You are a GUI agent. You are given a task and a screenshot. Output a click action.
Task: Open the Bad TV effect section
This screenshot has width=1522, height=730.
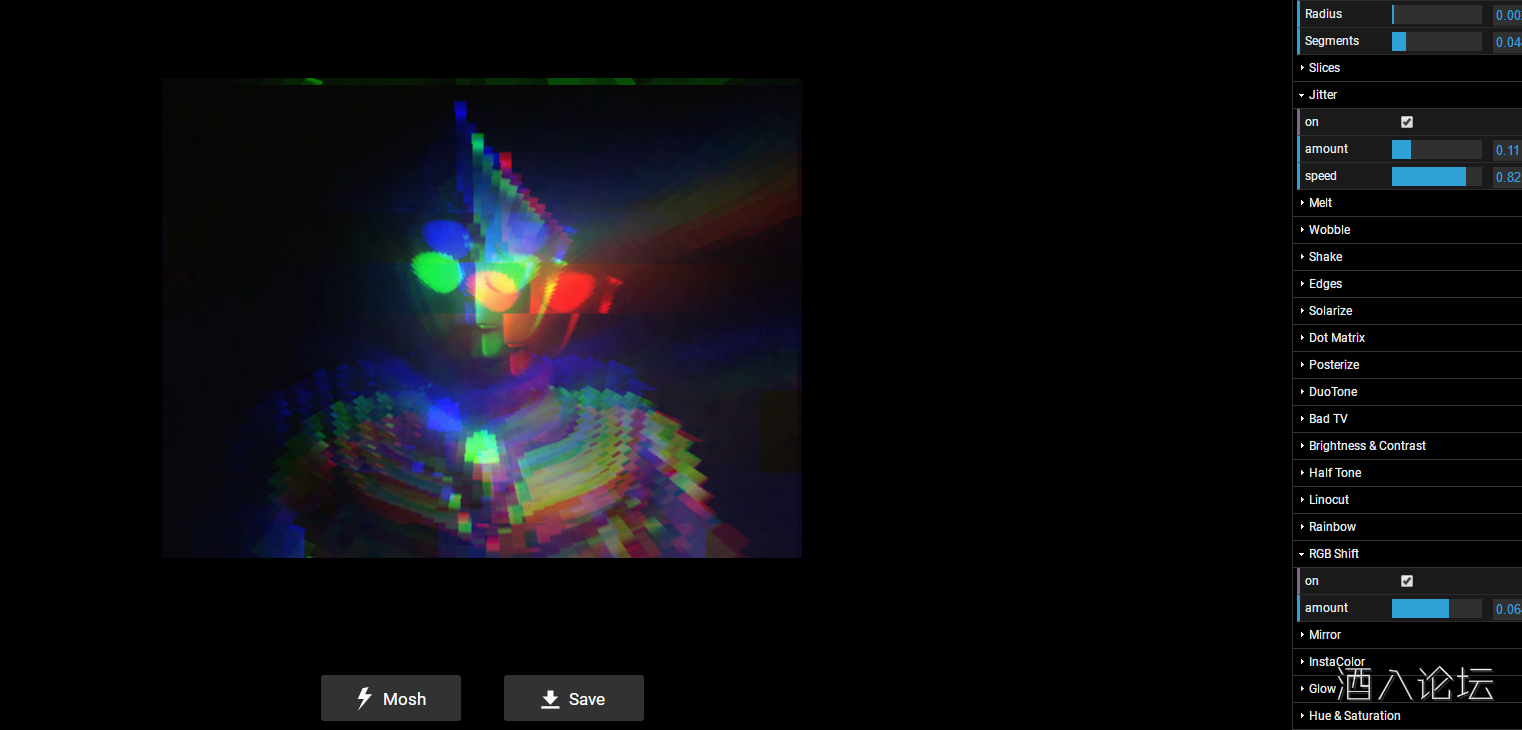1327,418
